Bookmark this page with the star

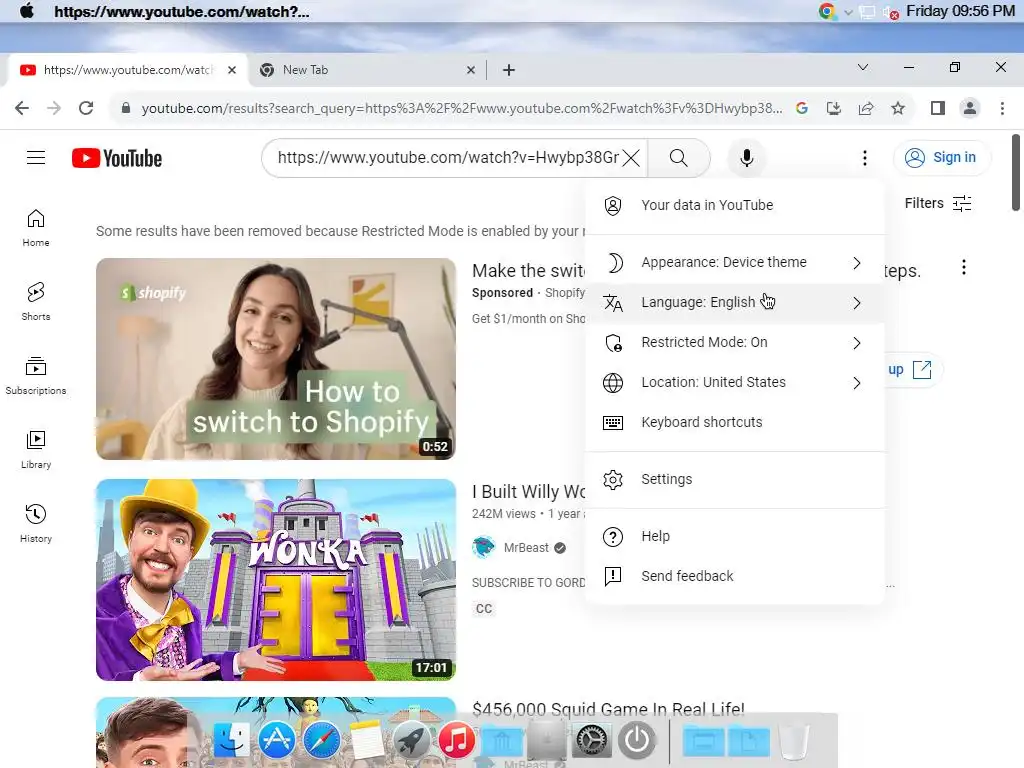click(x=898, y=108)
